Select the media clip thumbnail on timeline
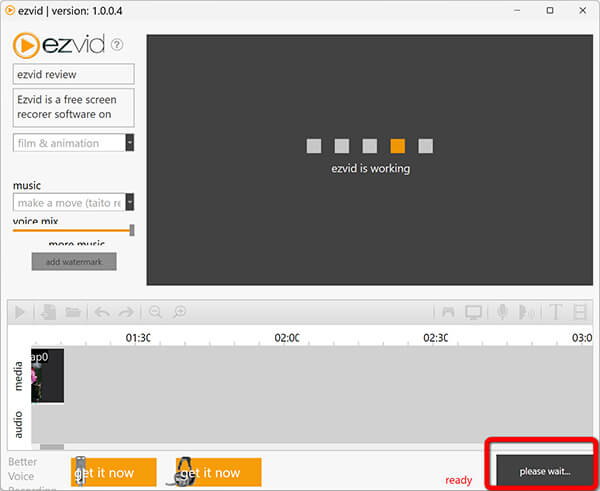Image resolution: width=600 pixels, height=491 pixels. coord(47,375)
